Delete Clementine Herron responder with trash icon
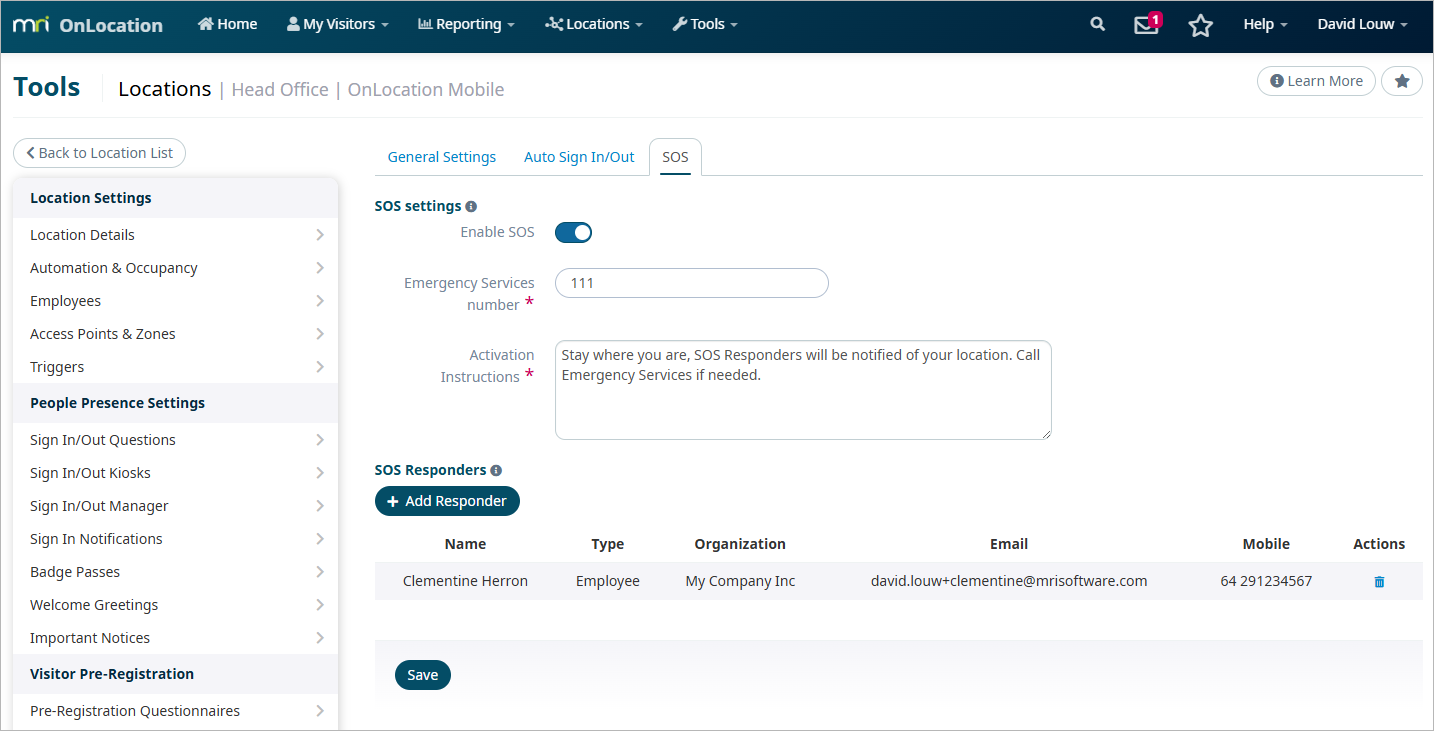 (1379, 581)
